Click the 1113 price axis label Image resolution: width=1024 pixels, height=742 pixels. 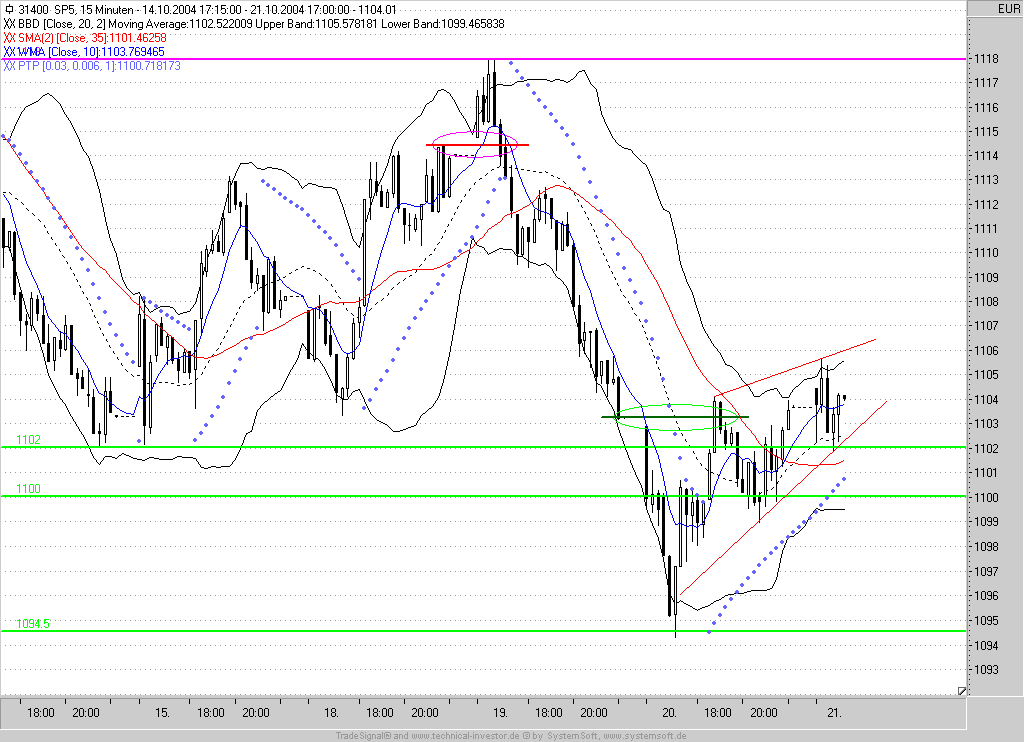986,180
